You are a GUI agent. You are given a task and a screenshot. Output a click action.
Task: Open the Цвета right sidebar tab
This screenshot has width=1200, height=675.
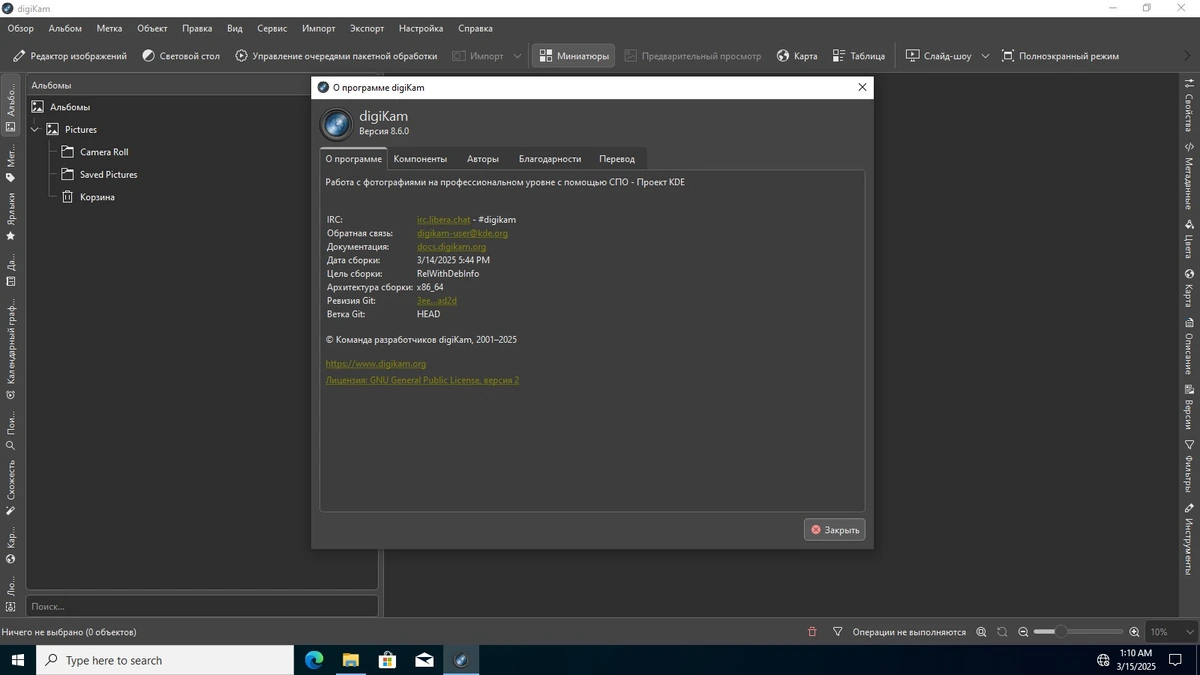[x=1189, y=239]
